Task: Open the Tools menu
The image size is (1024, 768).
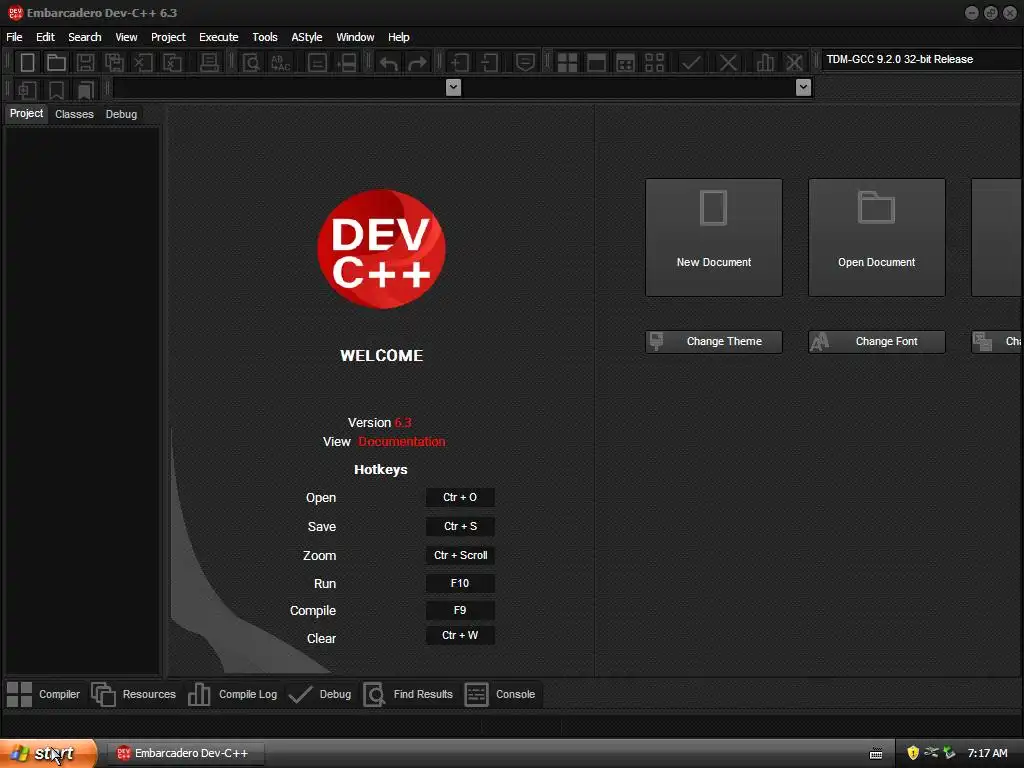Action: [x=265, y=37]
